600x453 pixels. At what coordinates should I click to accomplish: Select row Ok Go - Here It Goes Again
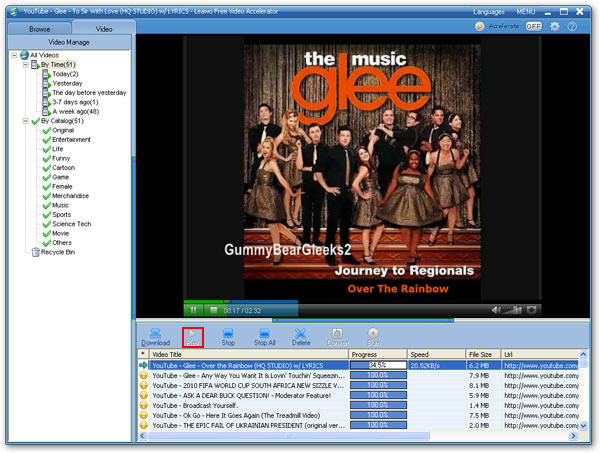tap(359, 416)
